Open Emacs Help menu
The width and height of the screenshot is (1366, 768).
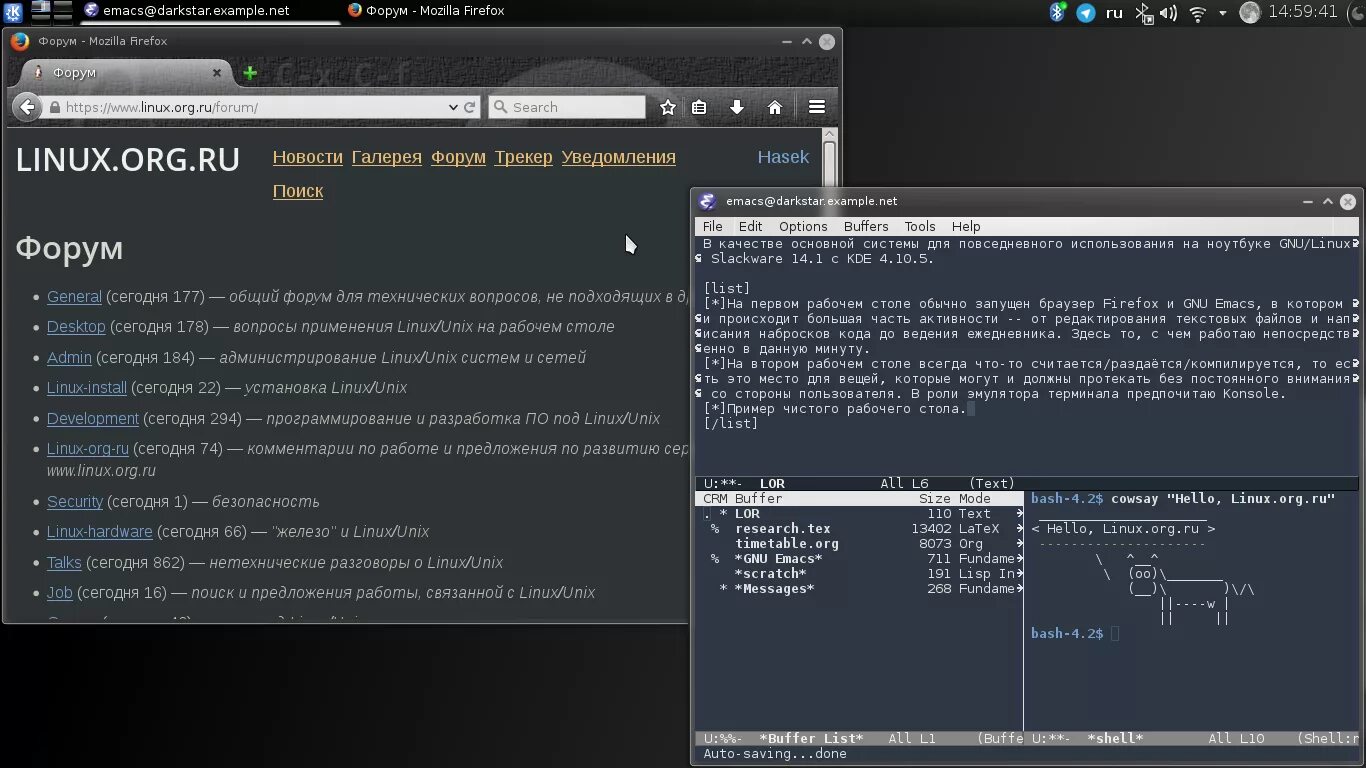tap(966, 226)
